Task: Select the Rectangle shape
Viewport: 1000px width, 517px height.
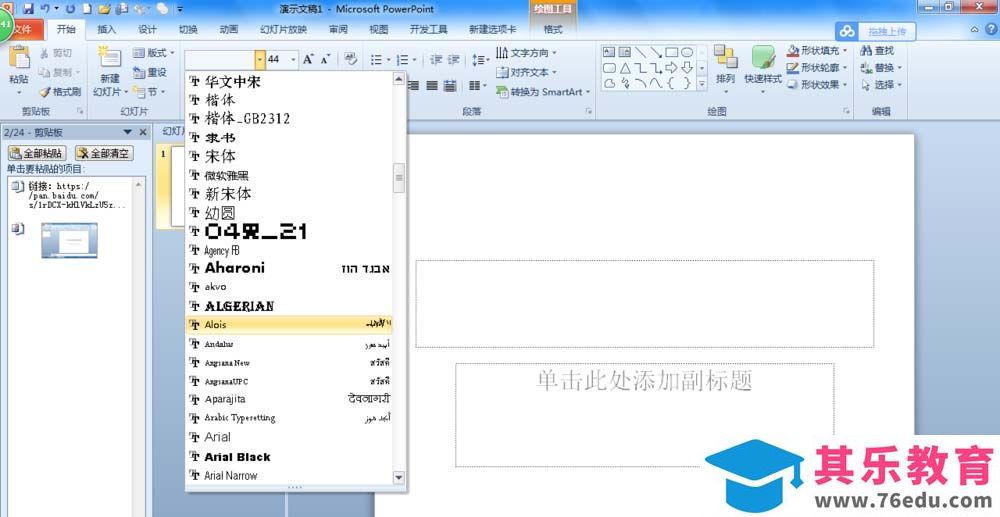Action: click(x=672, y=52)
